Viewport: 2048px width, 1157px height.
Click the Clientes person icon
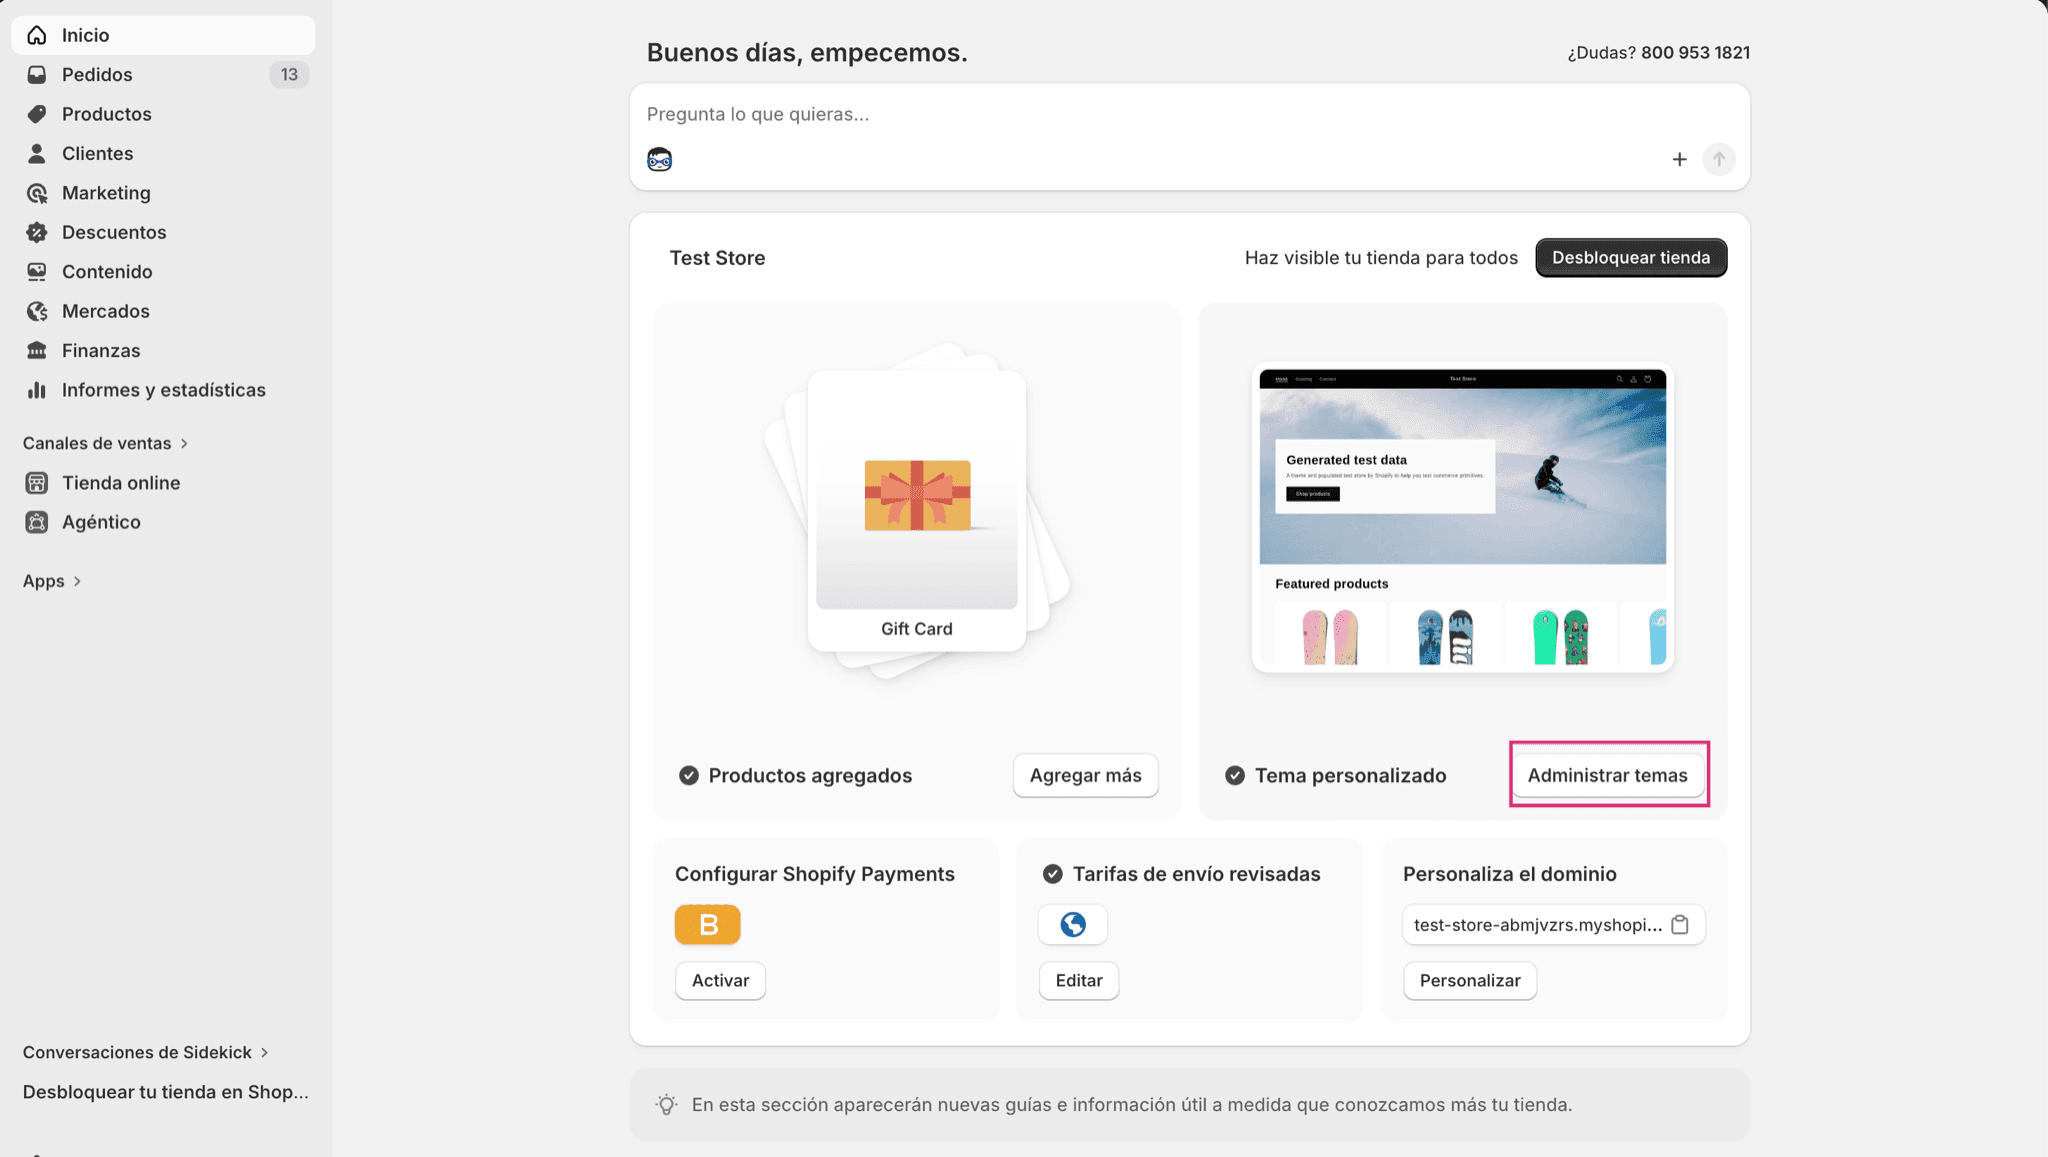pyautogui.click(x=37, y=153)
